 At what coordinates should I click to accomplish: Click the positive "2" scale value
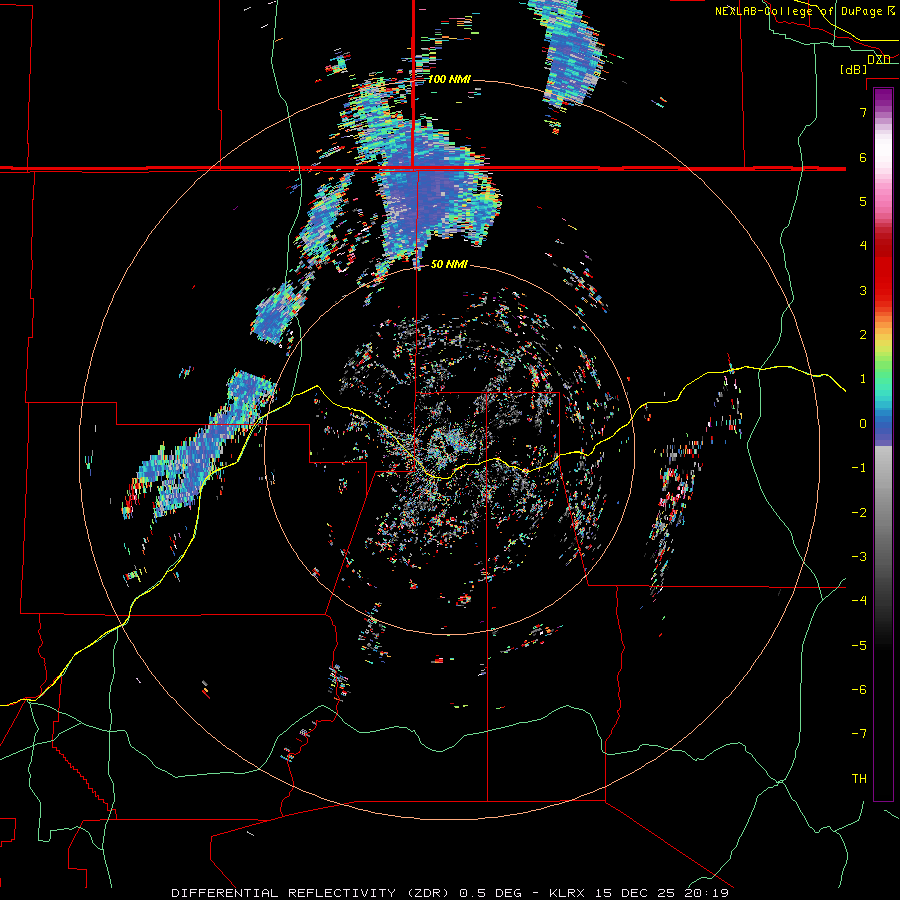[863, 335]
